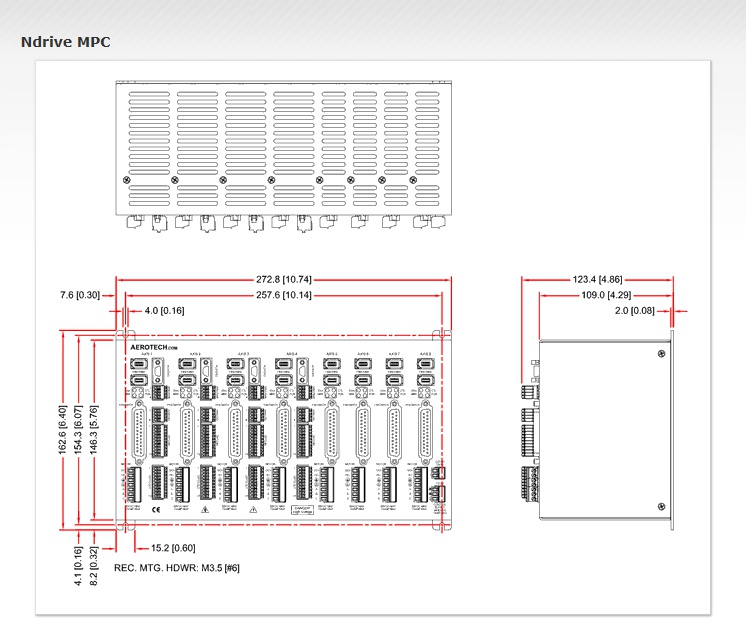746x636 pixels.
Task: Click the Danger High Voltage label box
Action: click(302, 510)
